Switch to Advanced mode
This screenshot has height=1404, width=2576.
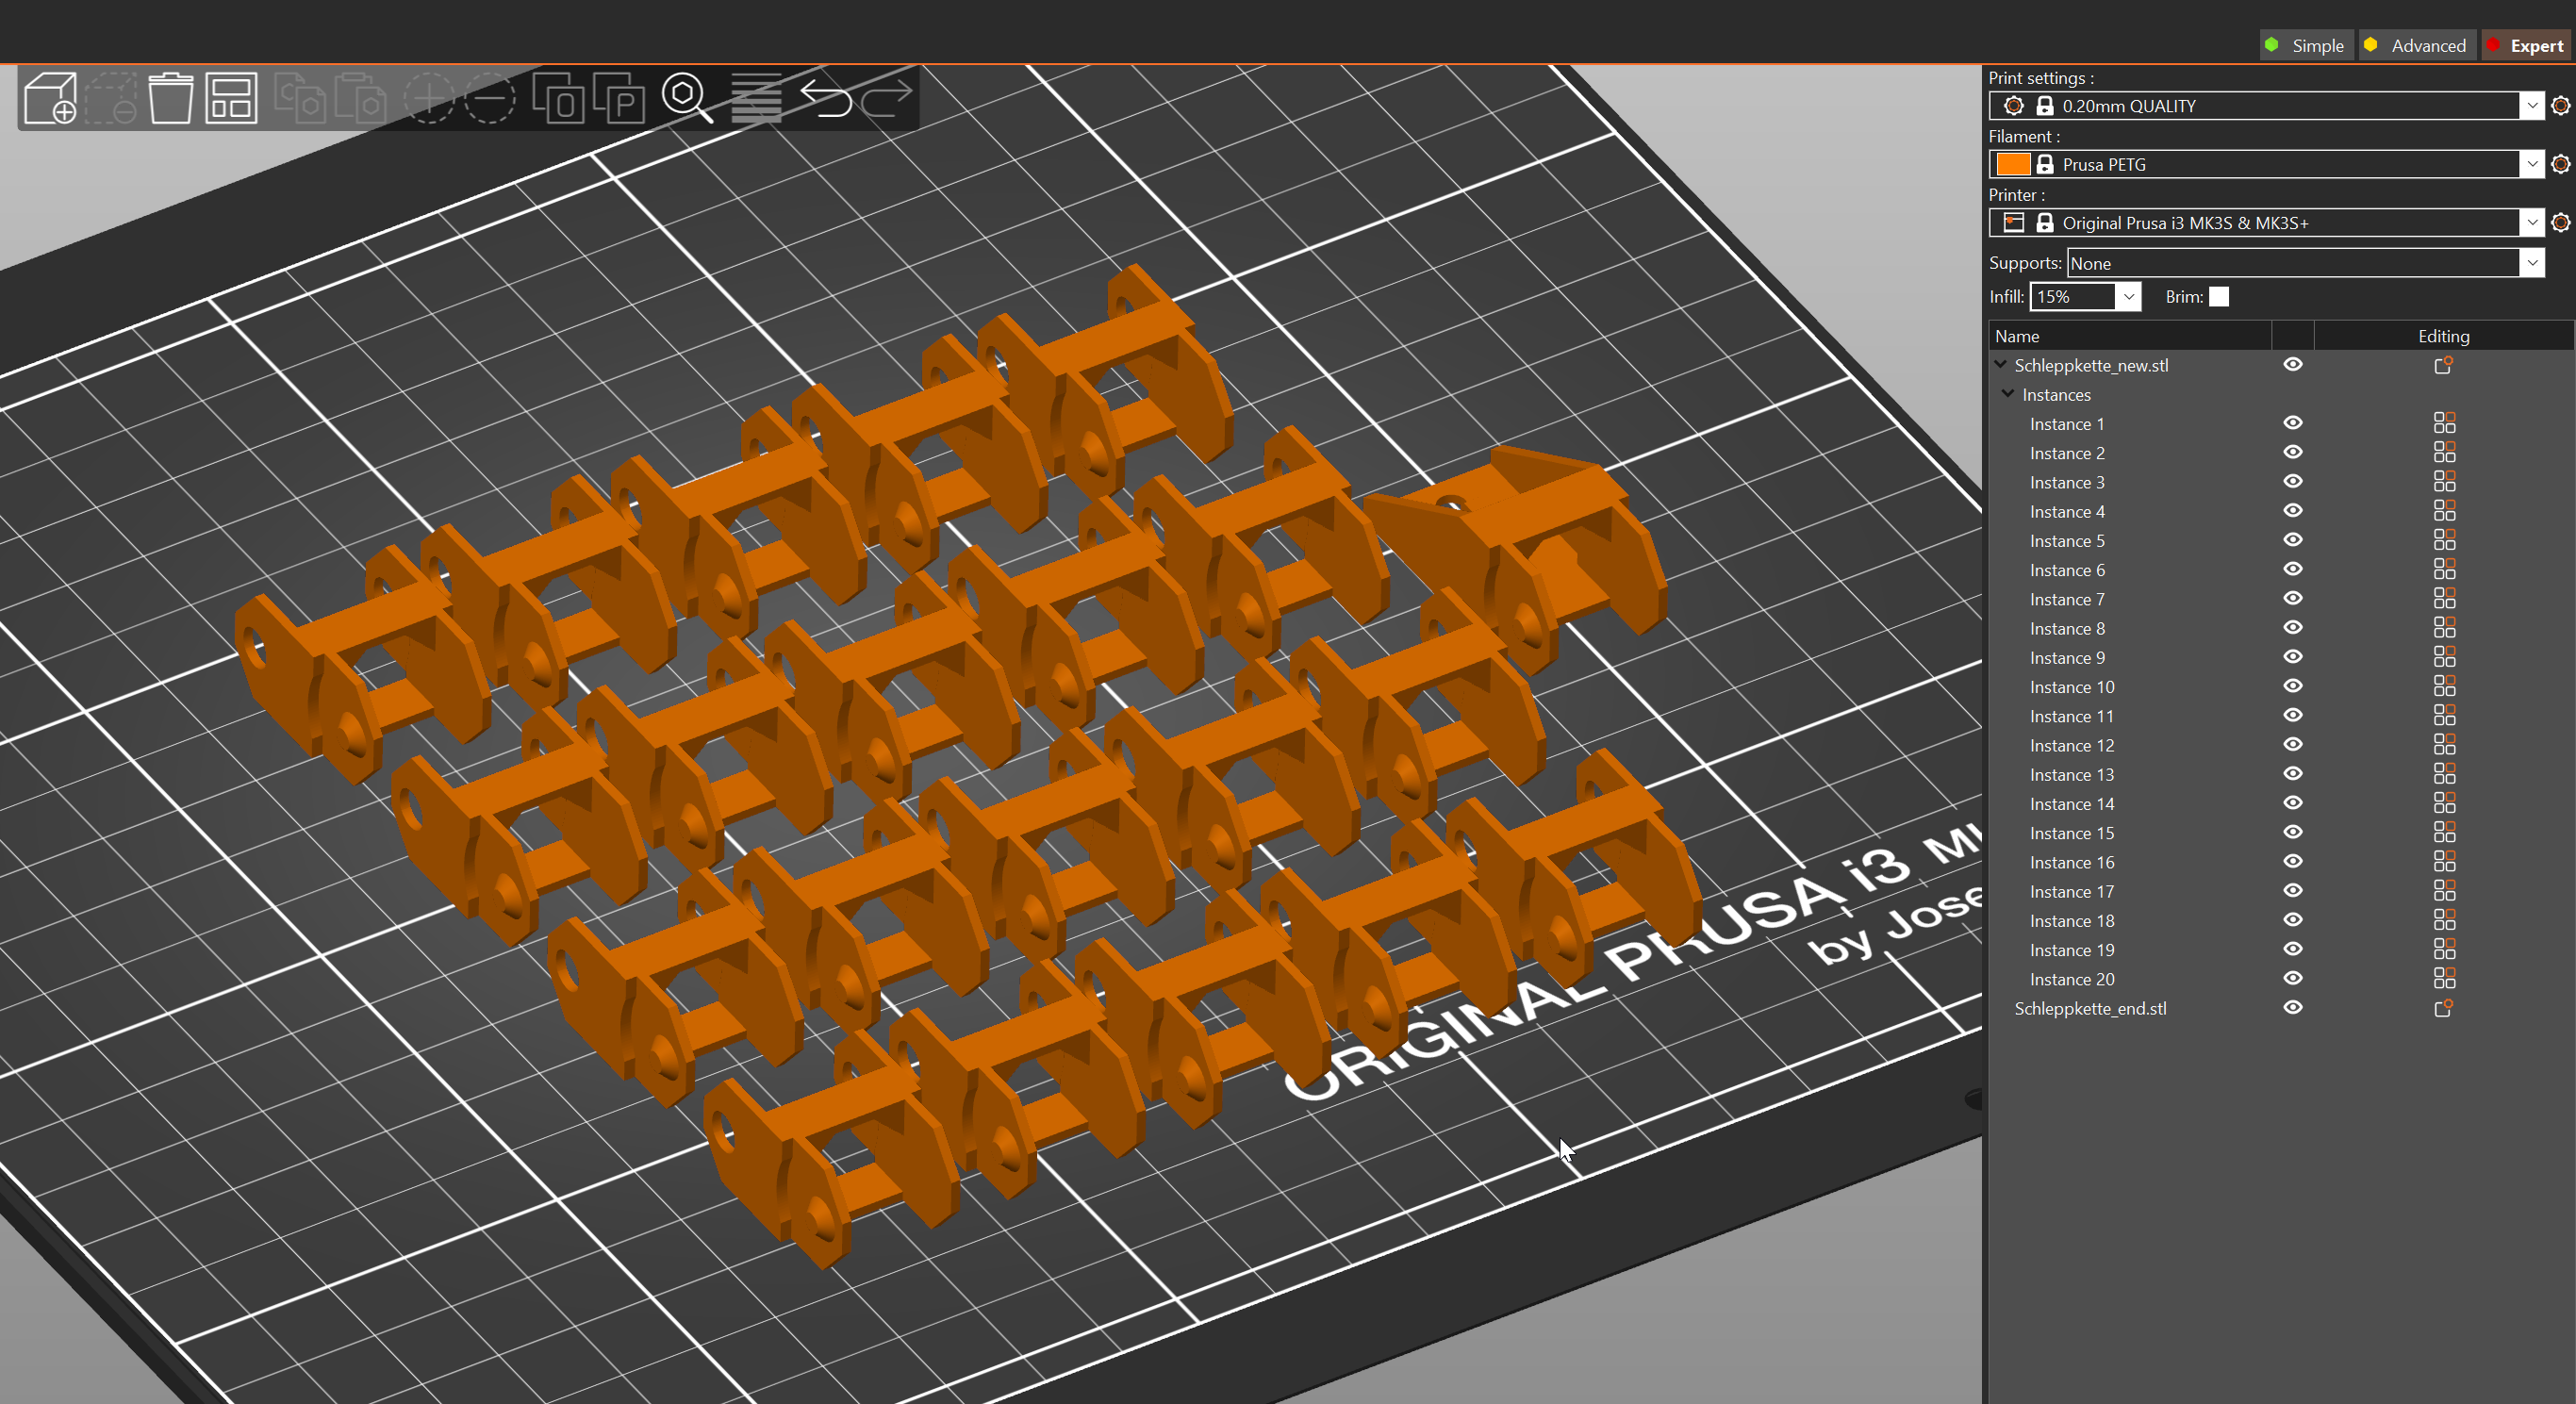2416,46
